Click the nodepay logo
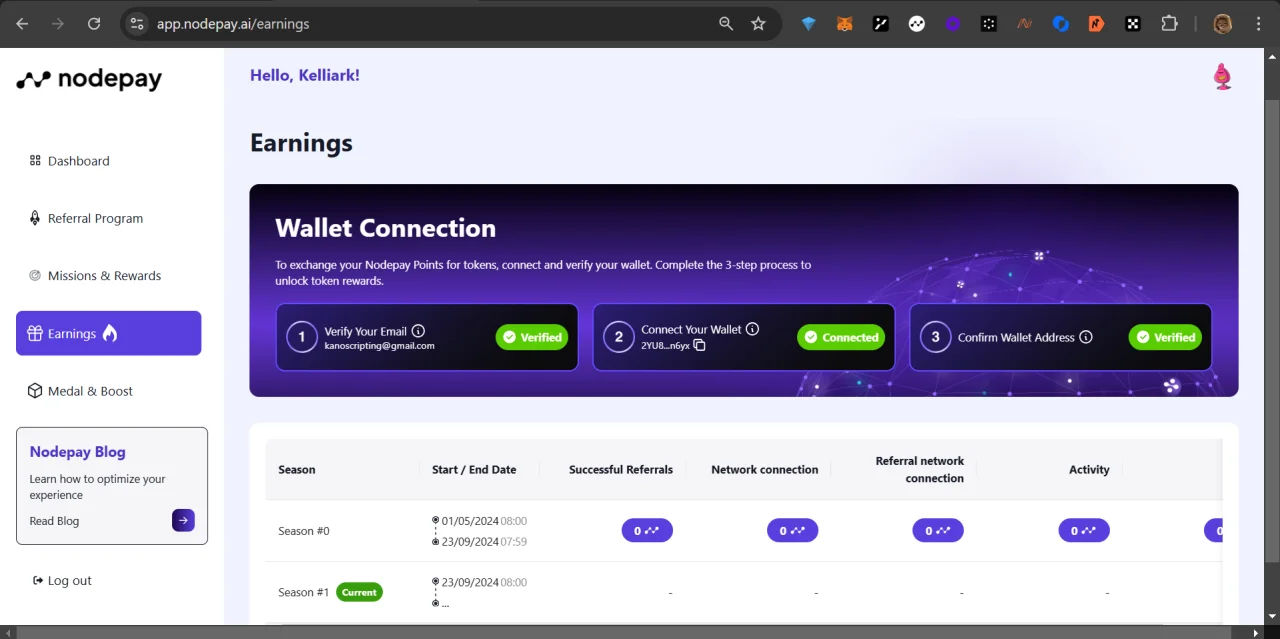Viewport: 1280px width, 639px height. (x=89, y=80)
